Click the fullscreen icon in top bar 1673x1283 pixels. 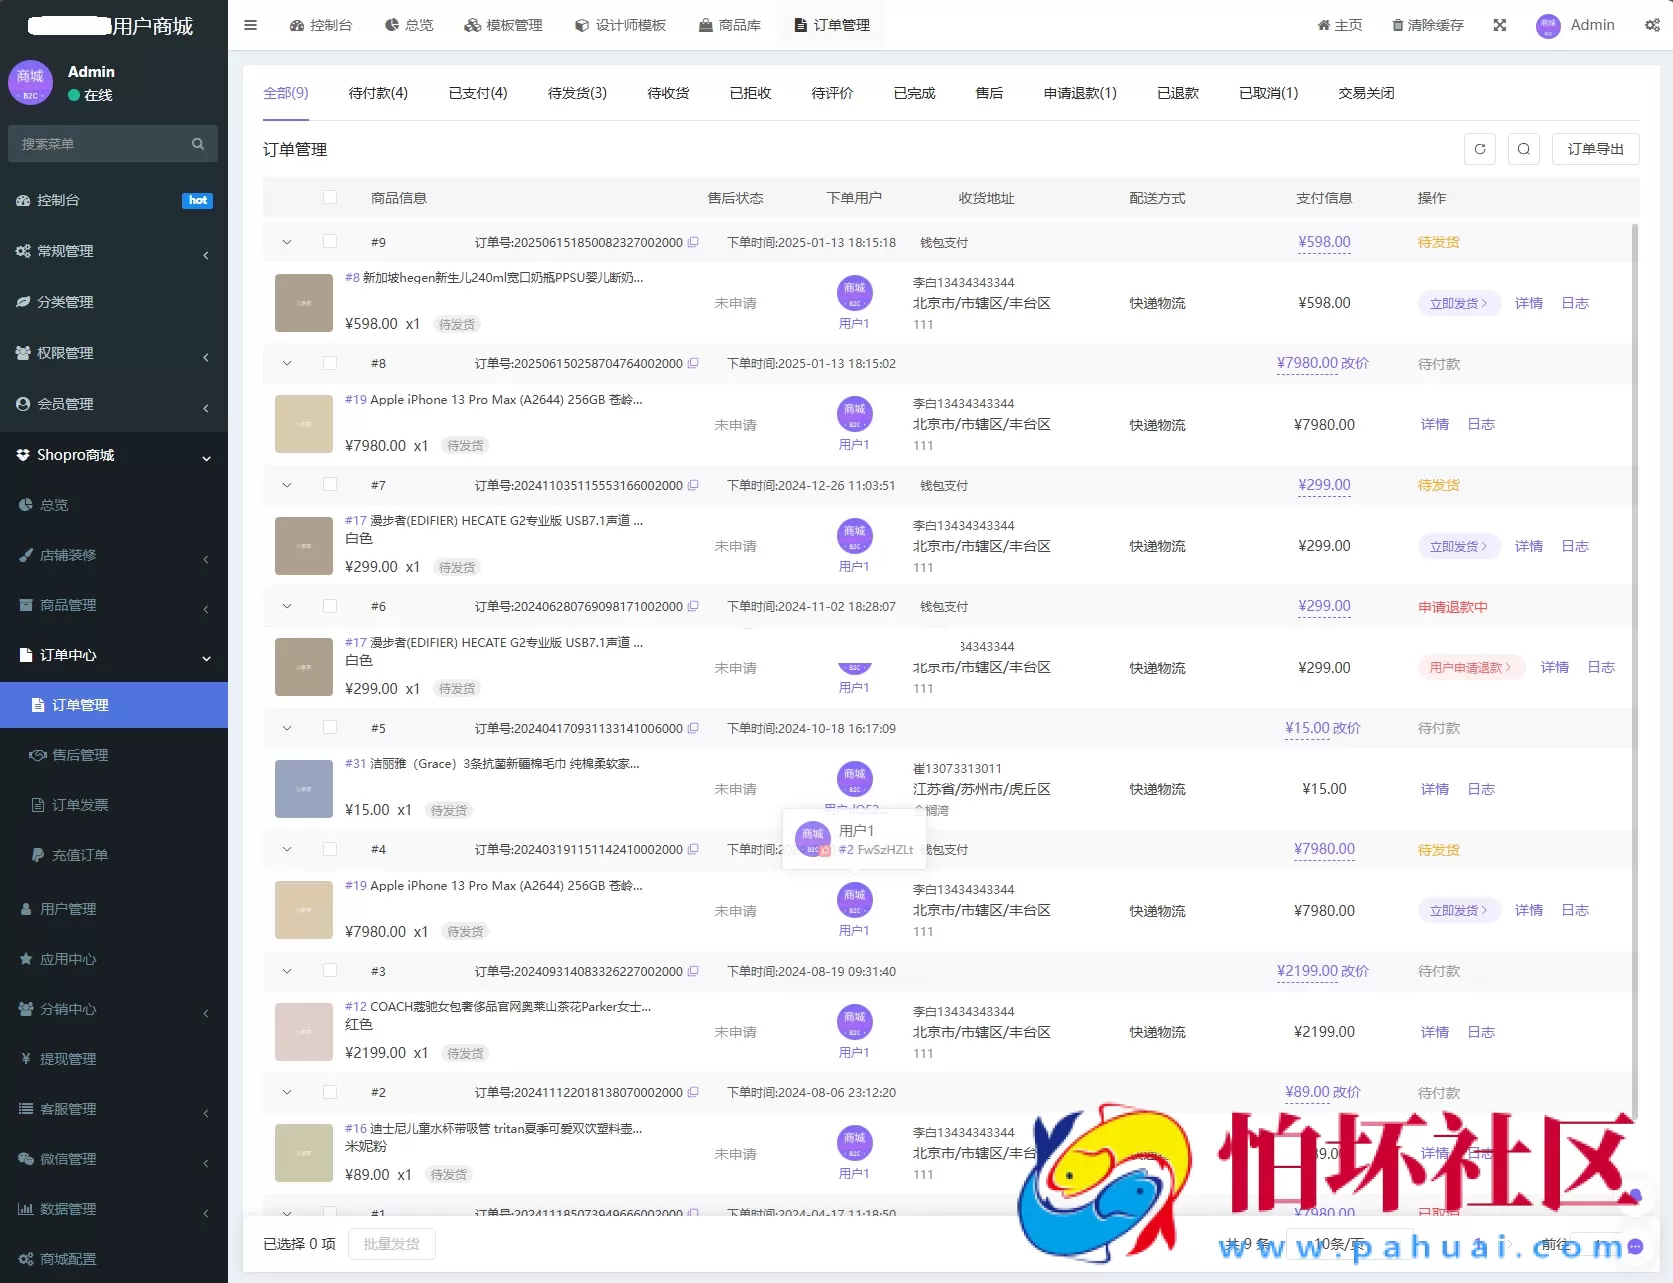(x=1499, y=25)
